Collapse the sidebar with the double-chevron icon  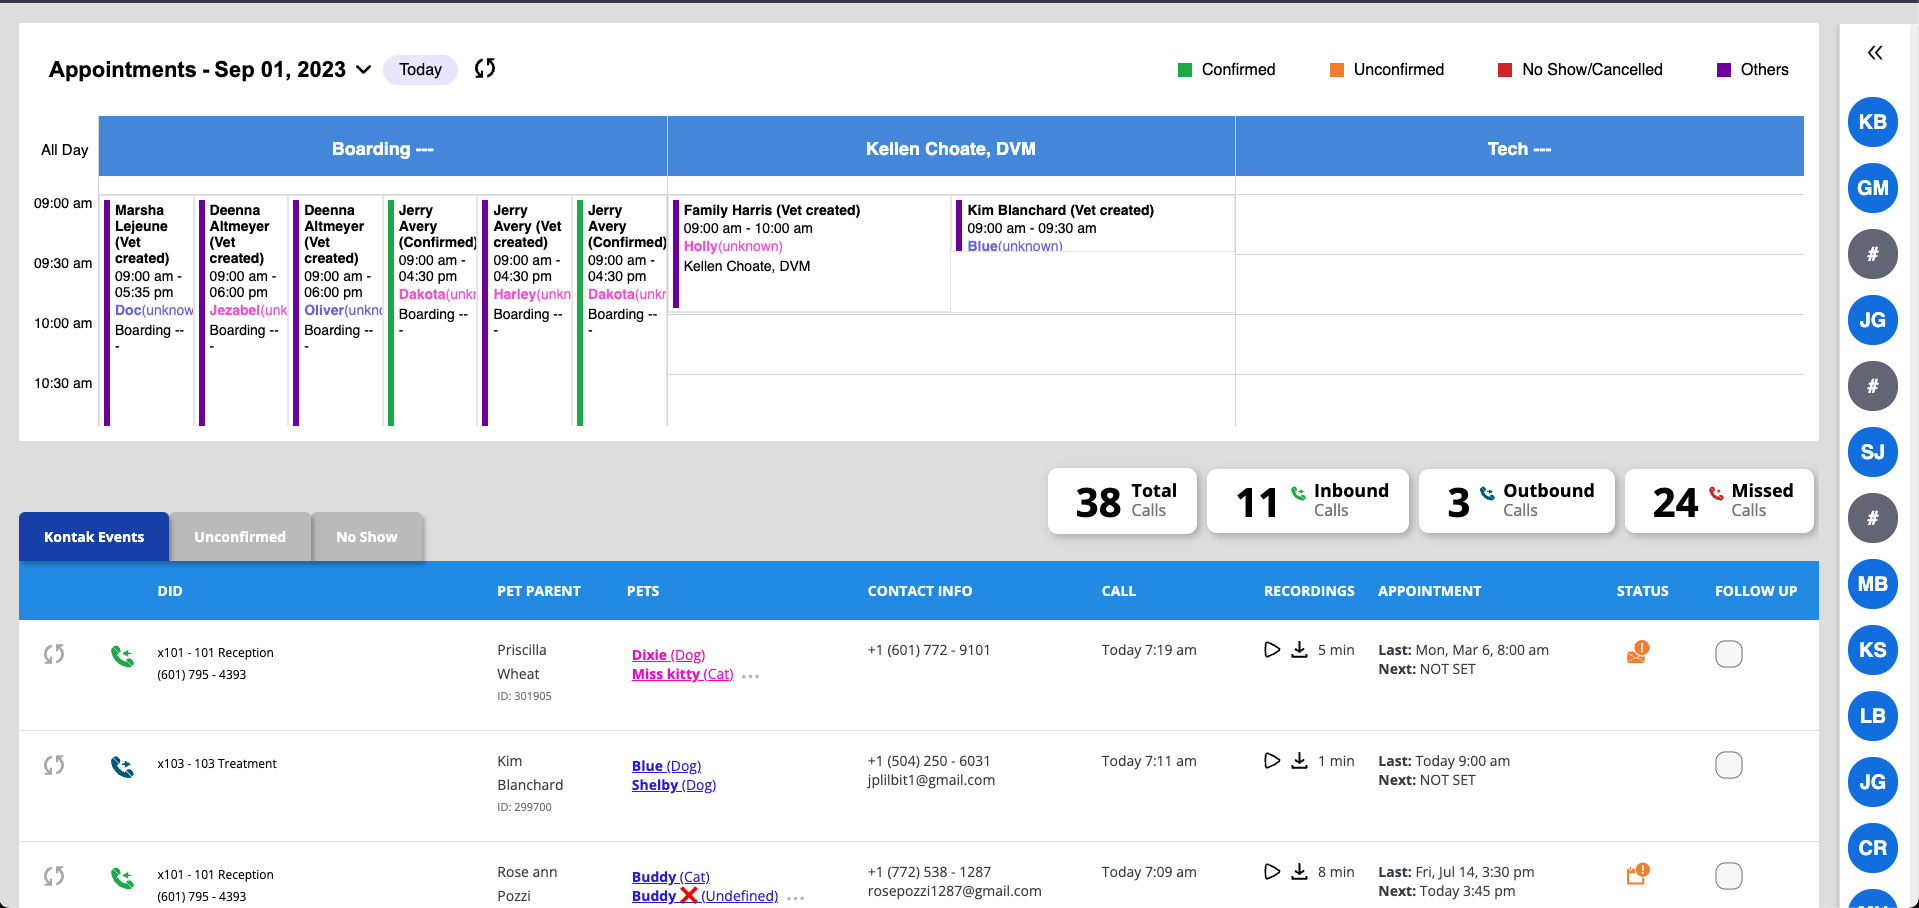pyautogui.click(x=1874, y=53)
